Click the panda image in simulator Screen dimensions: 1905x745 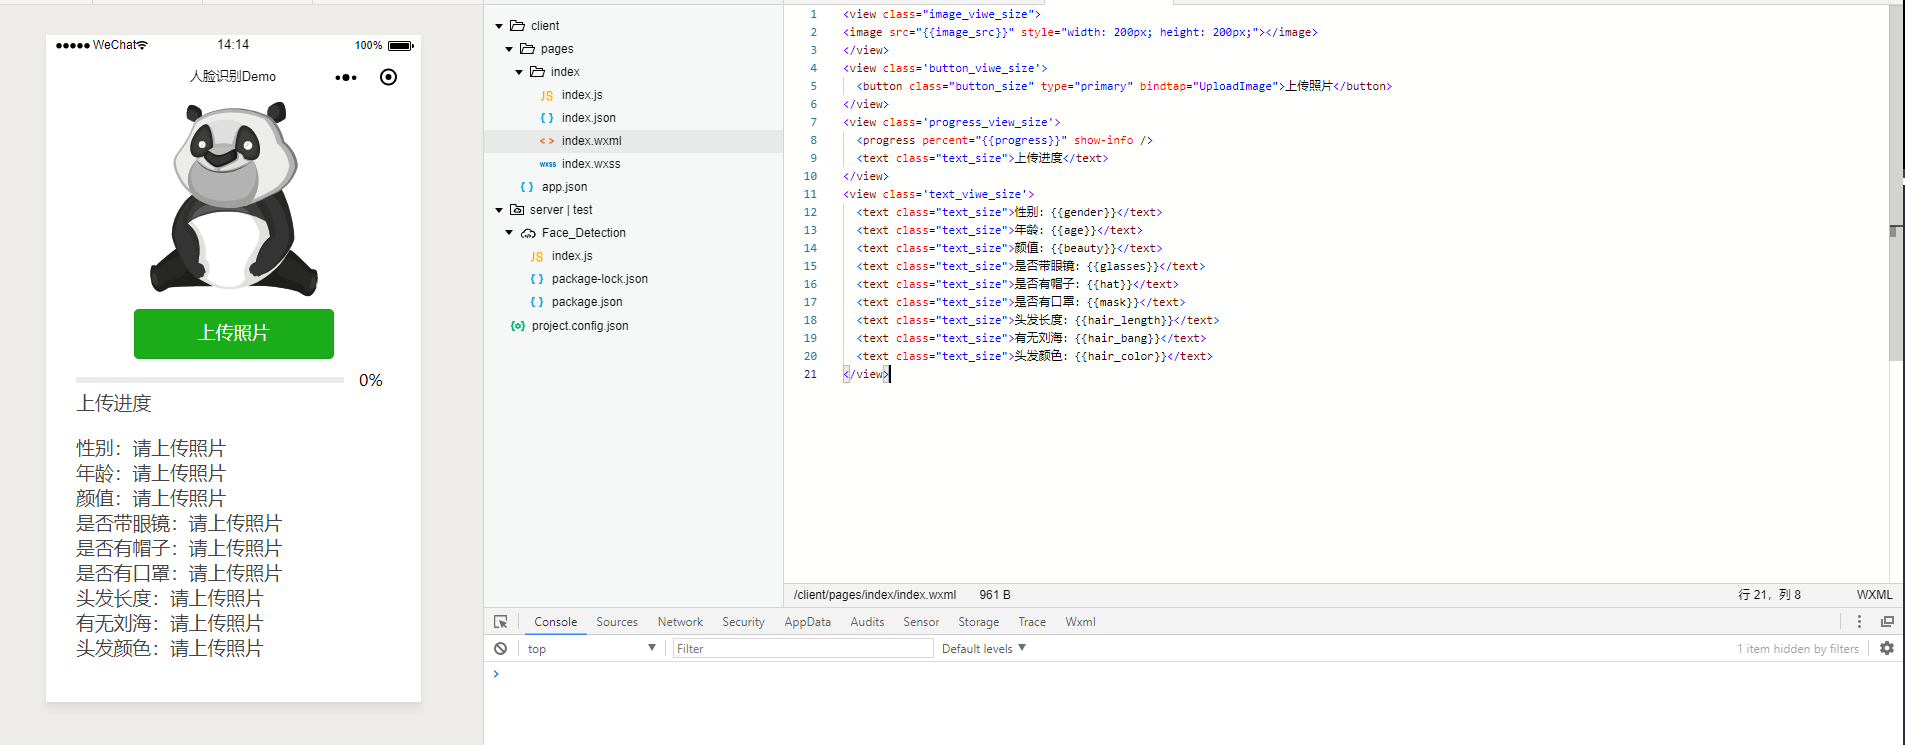[234, 198]
